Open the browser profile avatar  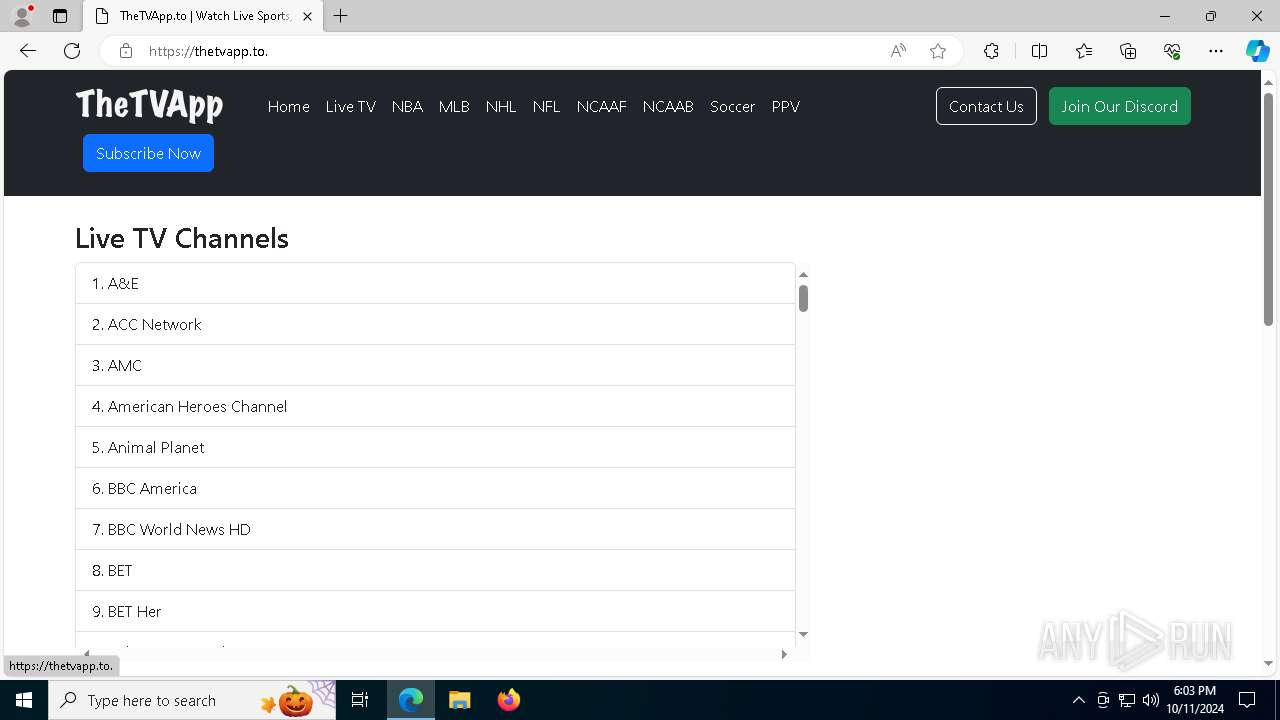click(22, 16)
